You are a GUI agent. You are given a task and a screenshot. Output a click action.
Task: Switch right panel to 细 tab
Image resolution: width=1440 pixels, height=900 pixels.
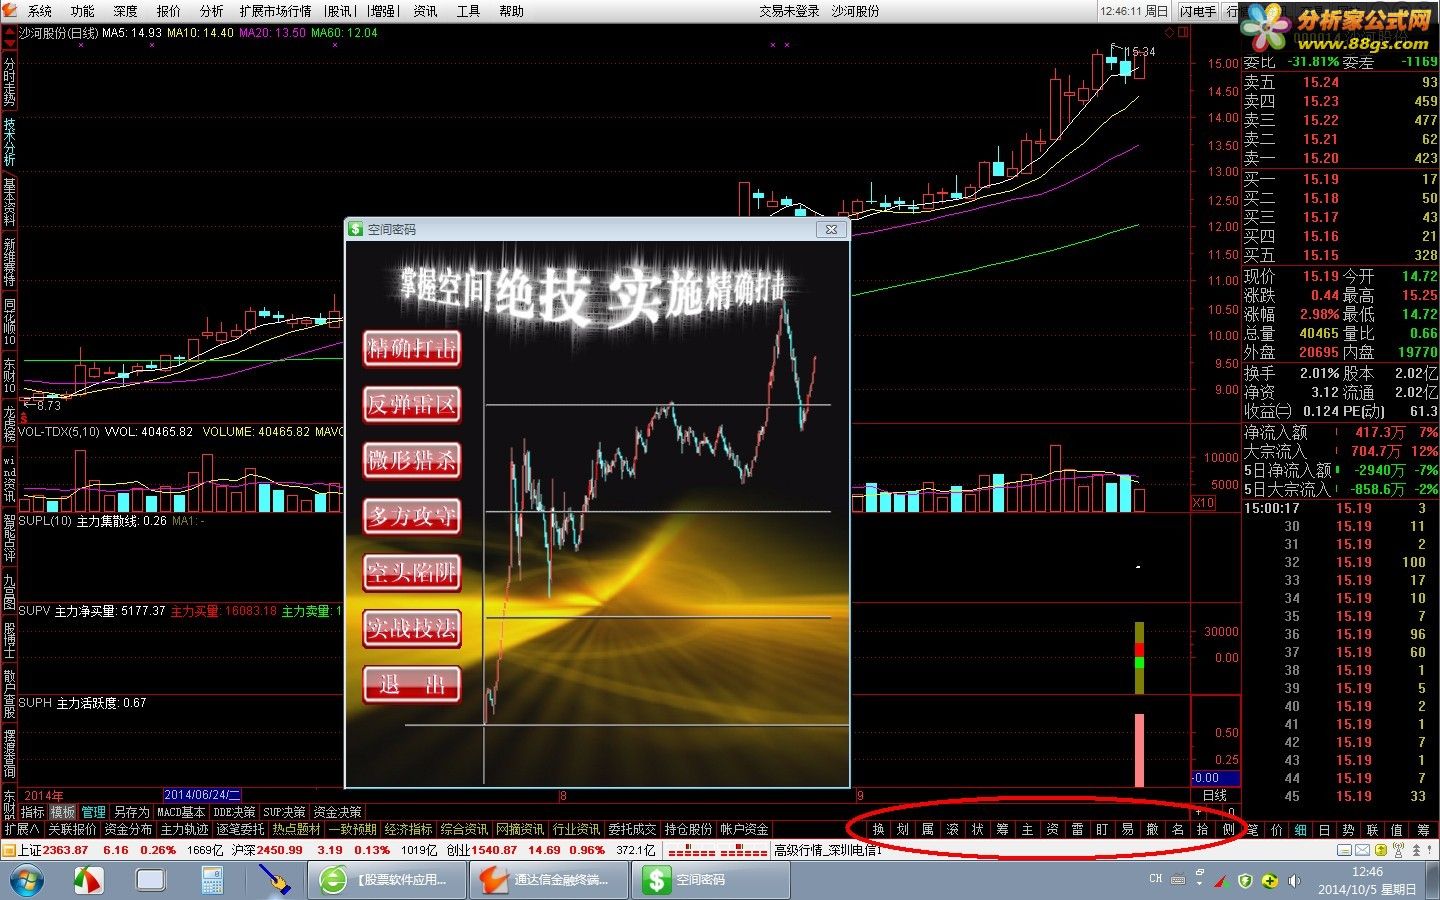pos(1301,829)
